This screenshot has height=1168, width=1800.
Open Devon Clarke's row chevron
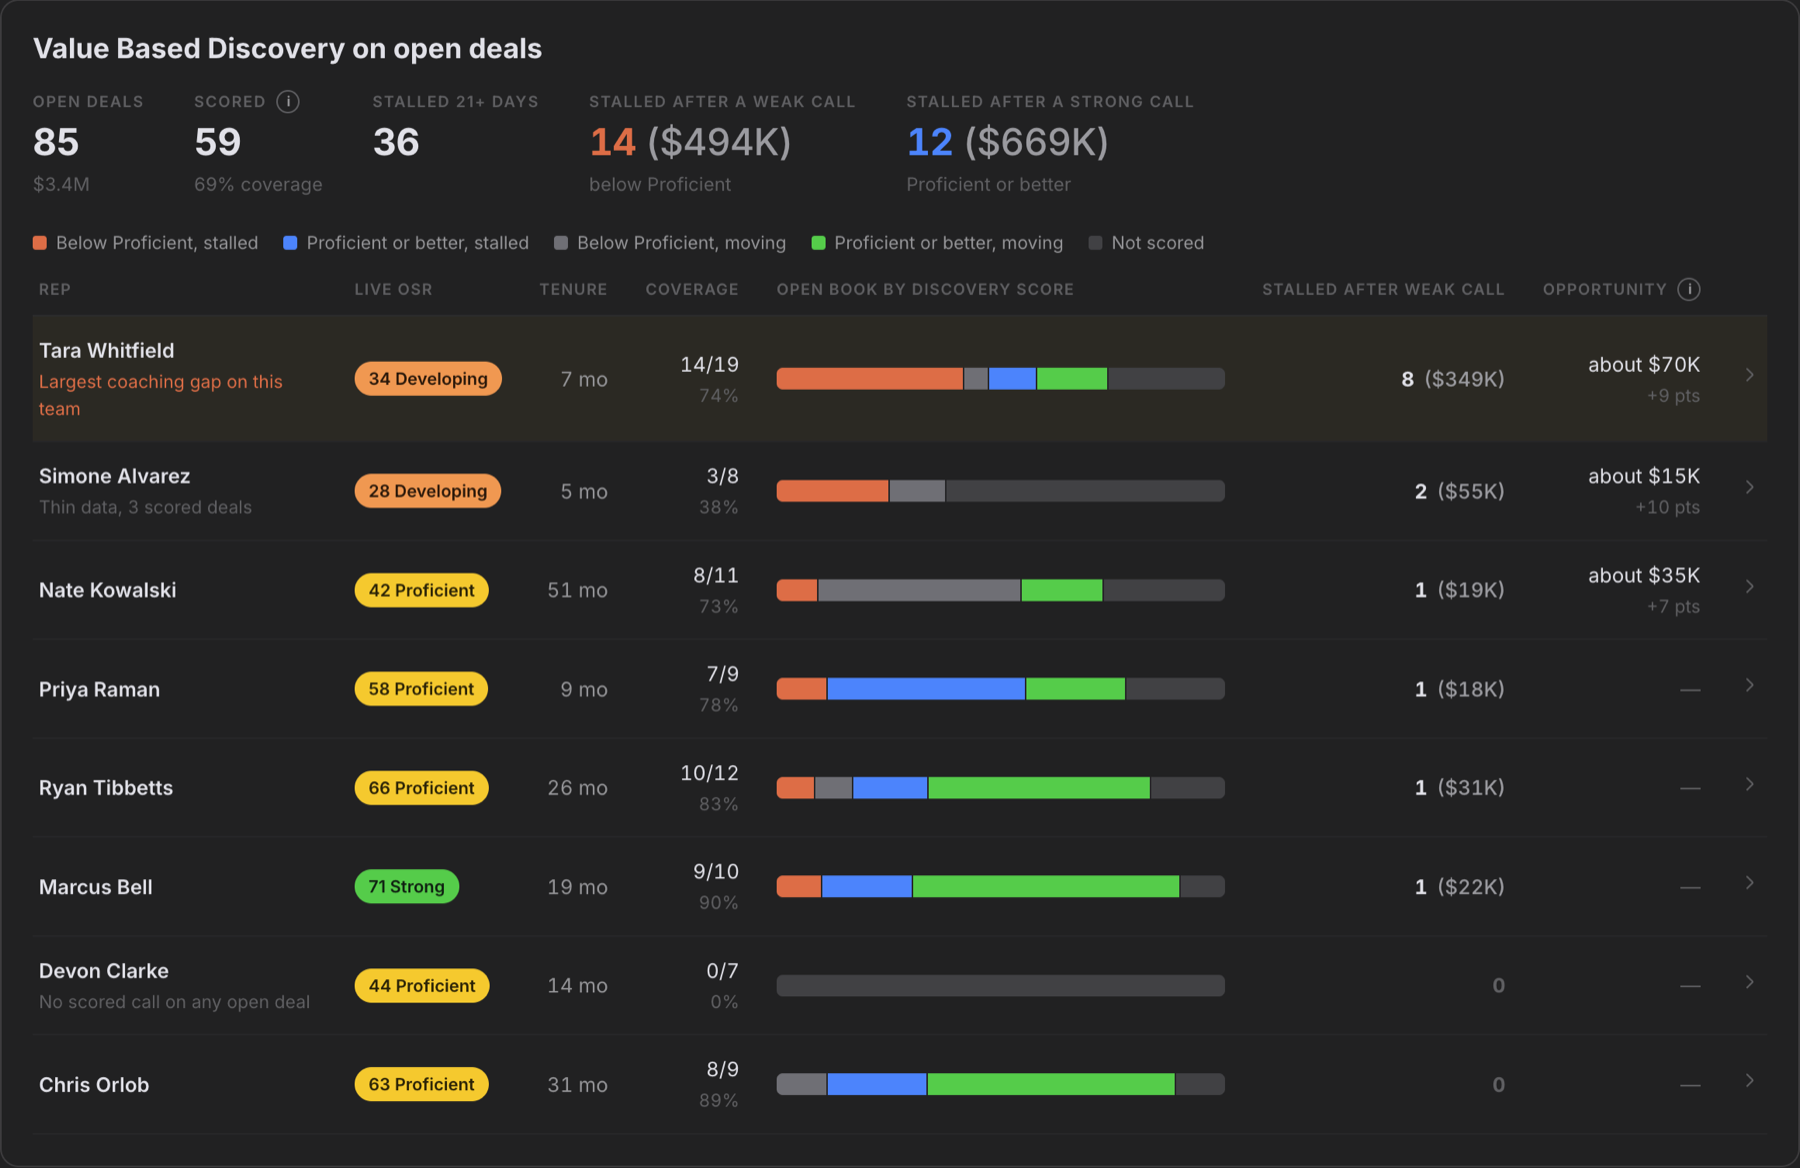point(1750,982)
